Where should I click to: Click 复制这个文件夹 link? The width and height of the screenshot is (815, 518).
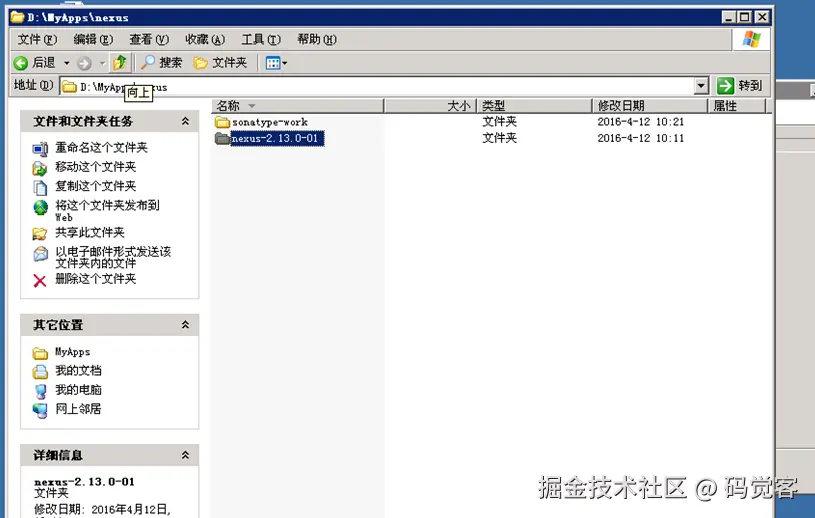tap(96, 186)
